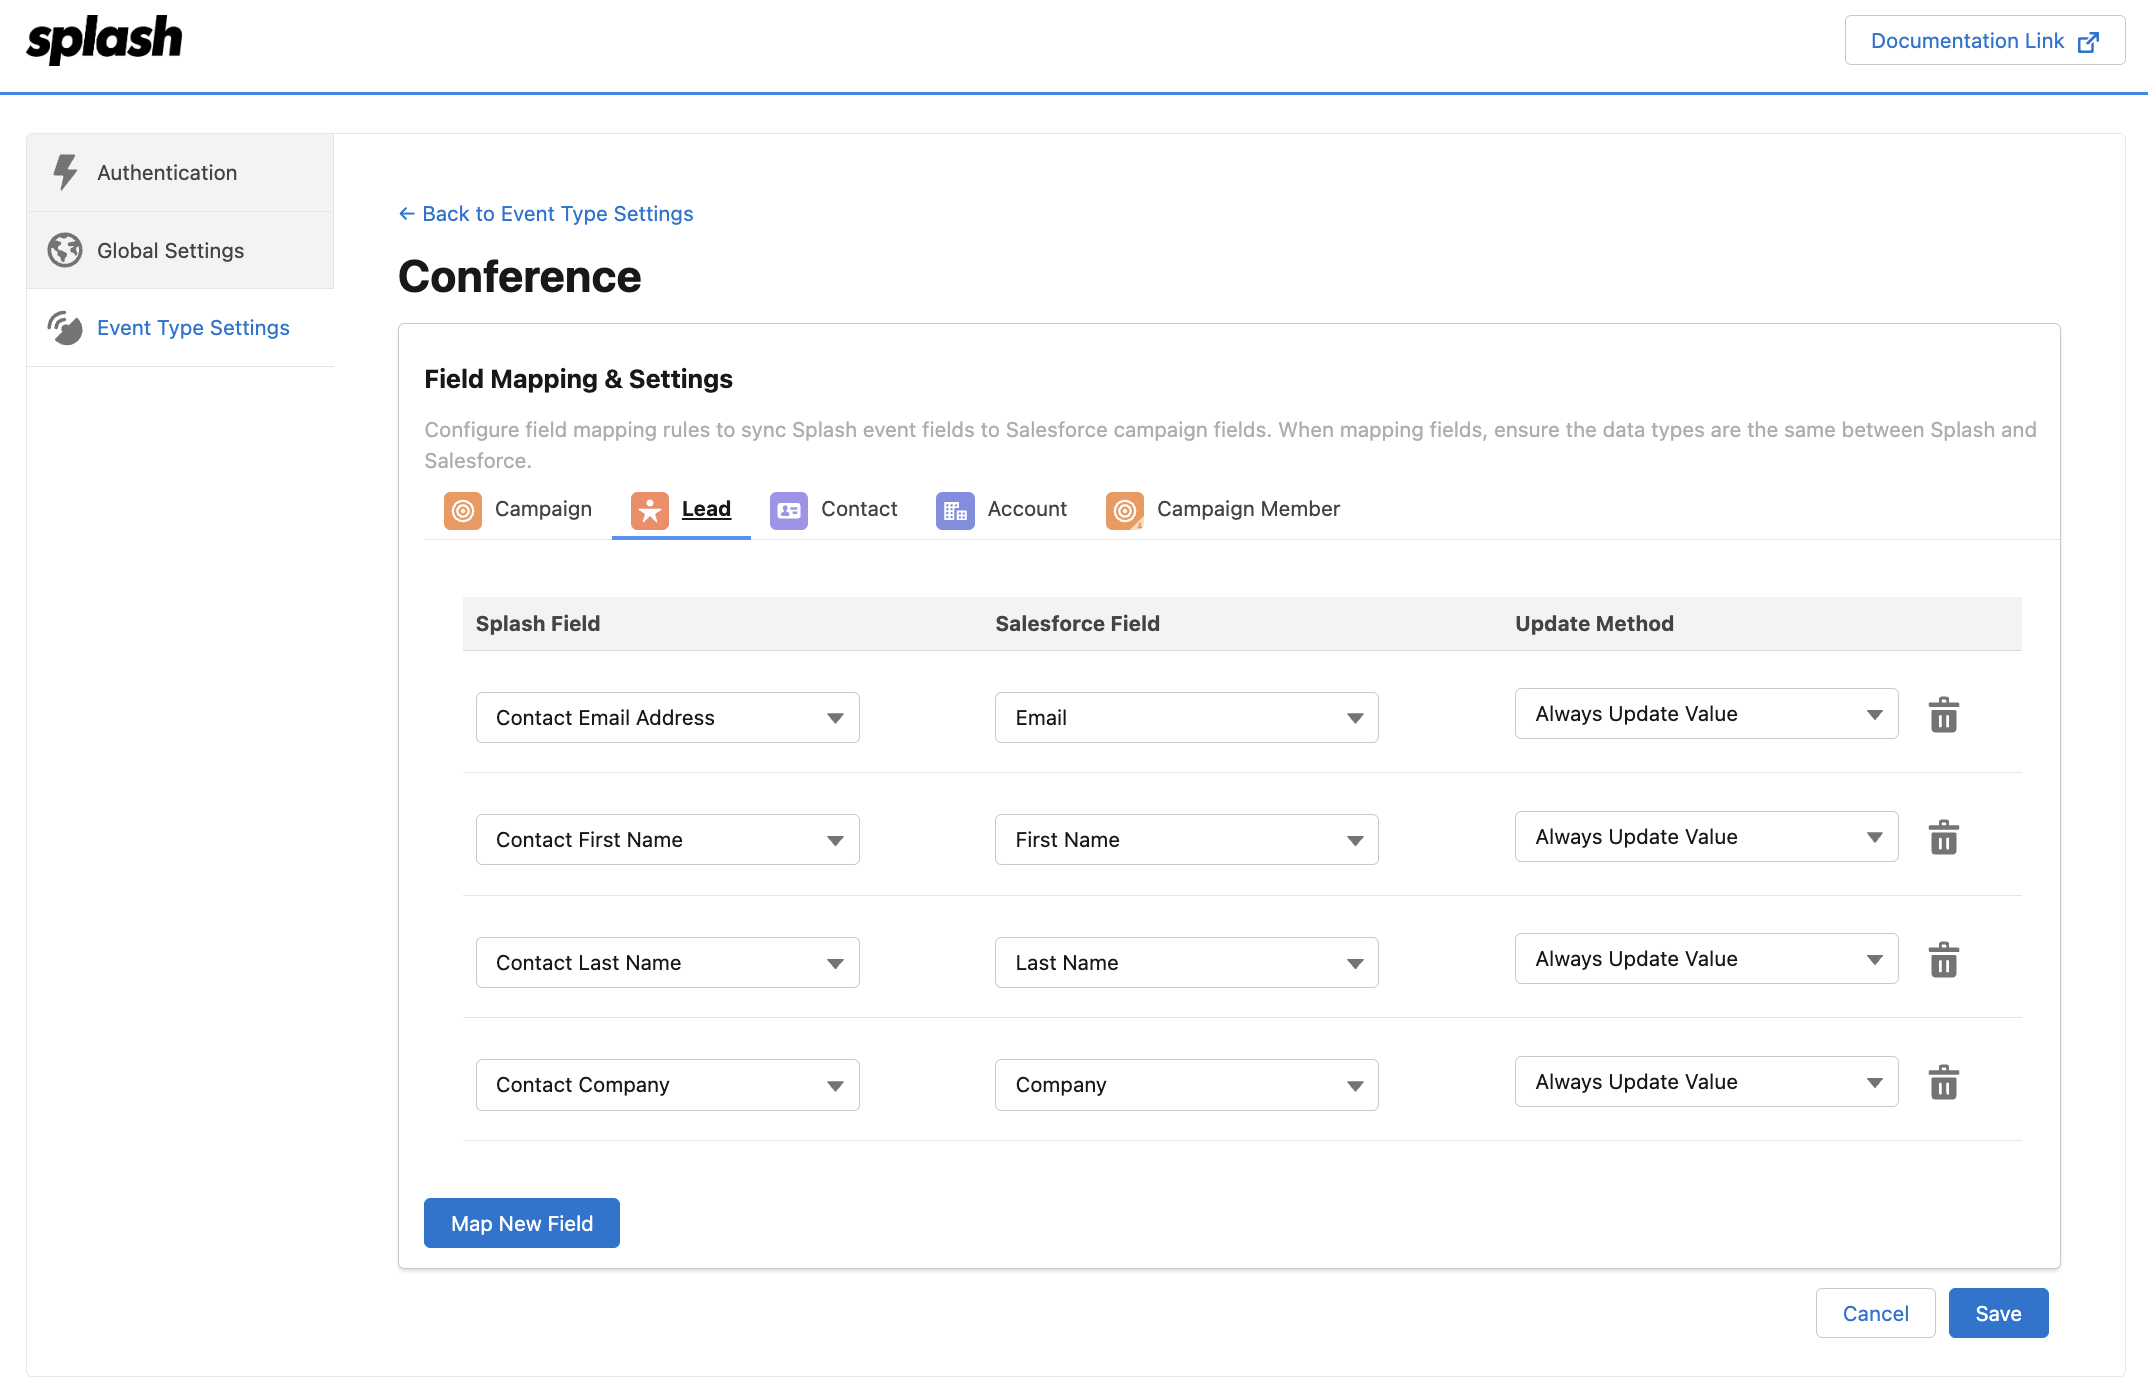Click the Field Mapping & Settings heading
This screenshot has width=2148, height=1400.
tap(578, 379)
